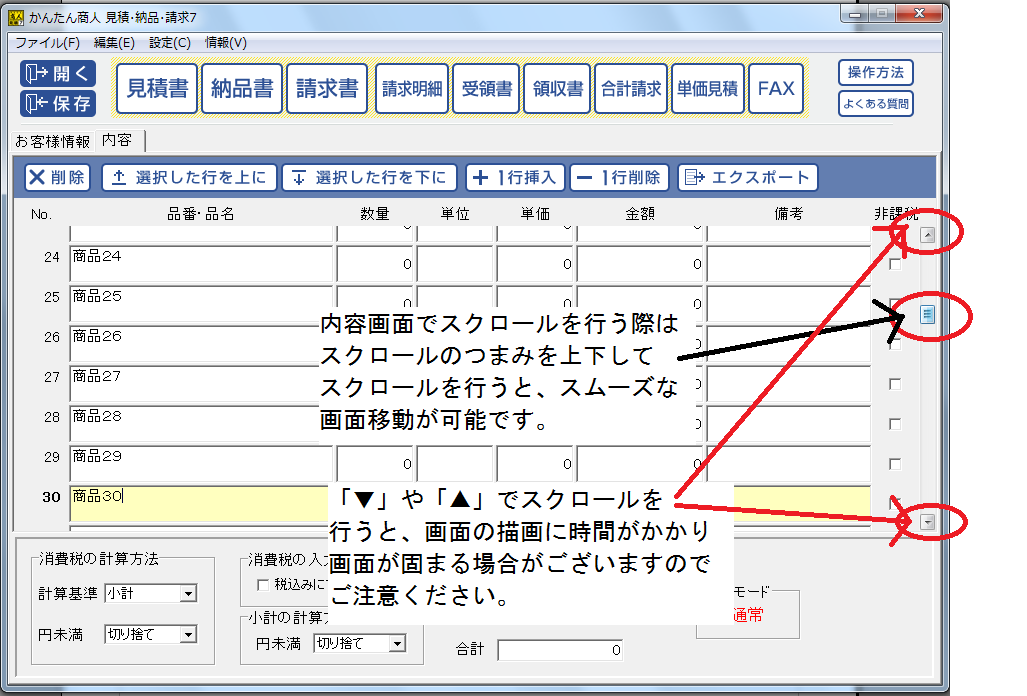Viewport: 1027px width, 696px height.
Task: Click the 削除 button with X icon
Action: click(58, 177)
